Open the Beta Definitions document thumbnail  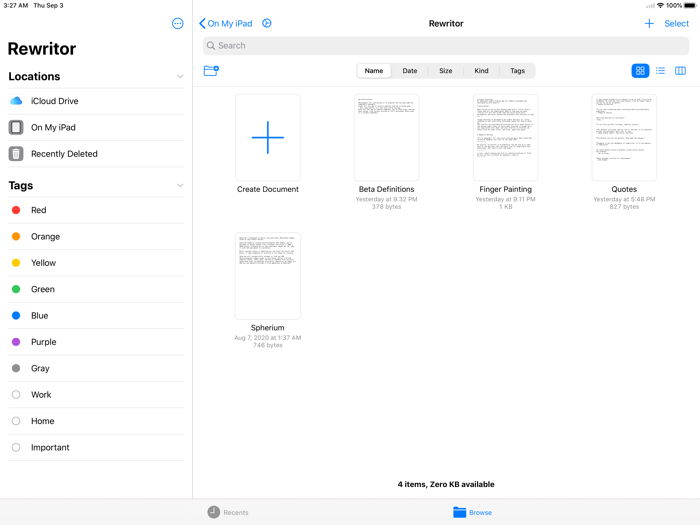click(x=387, y=138)
